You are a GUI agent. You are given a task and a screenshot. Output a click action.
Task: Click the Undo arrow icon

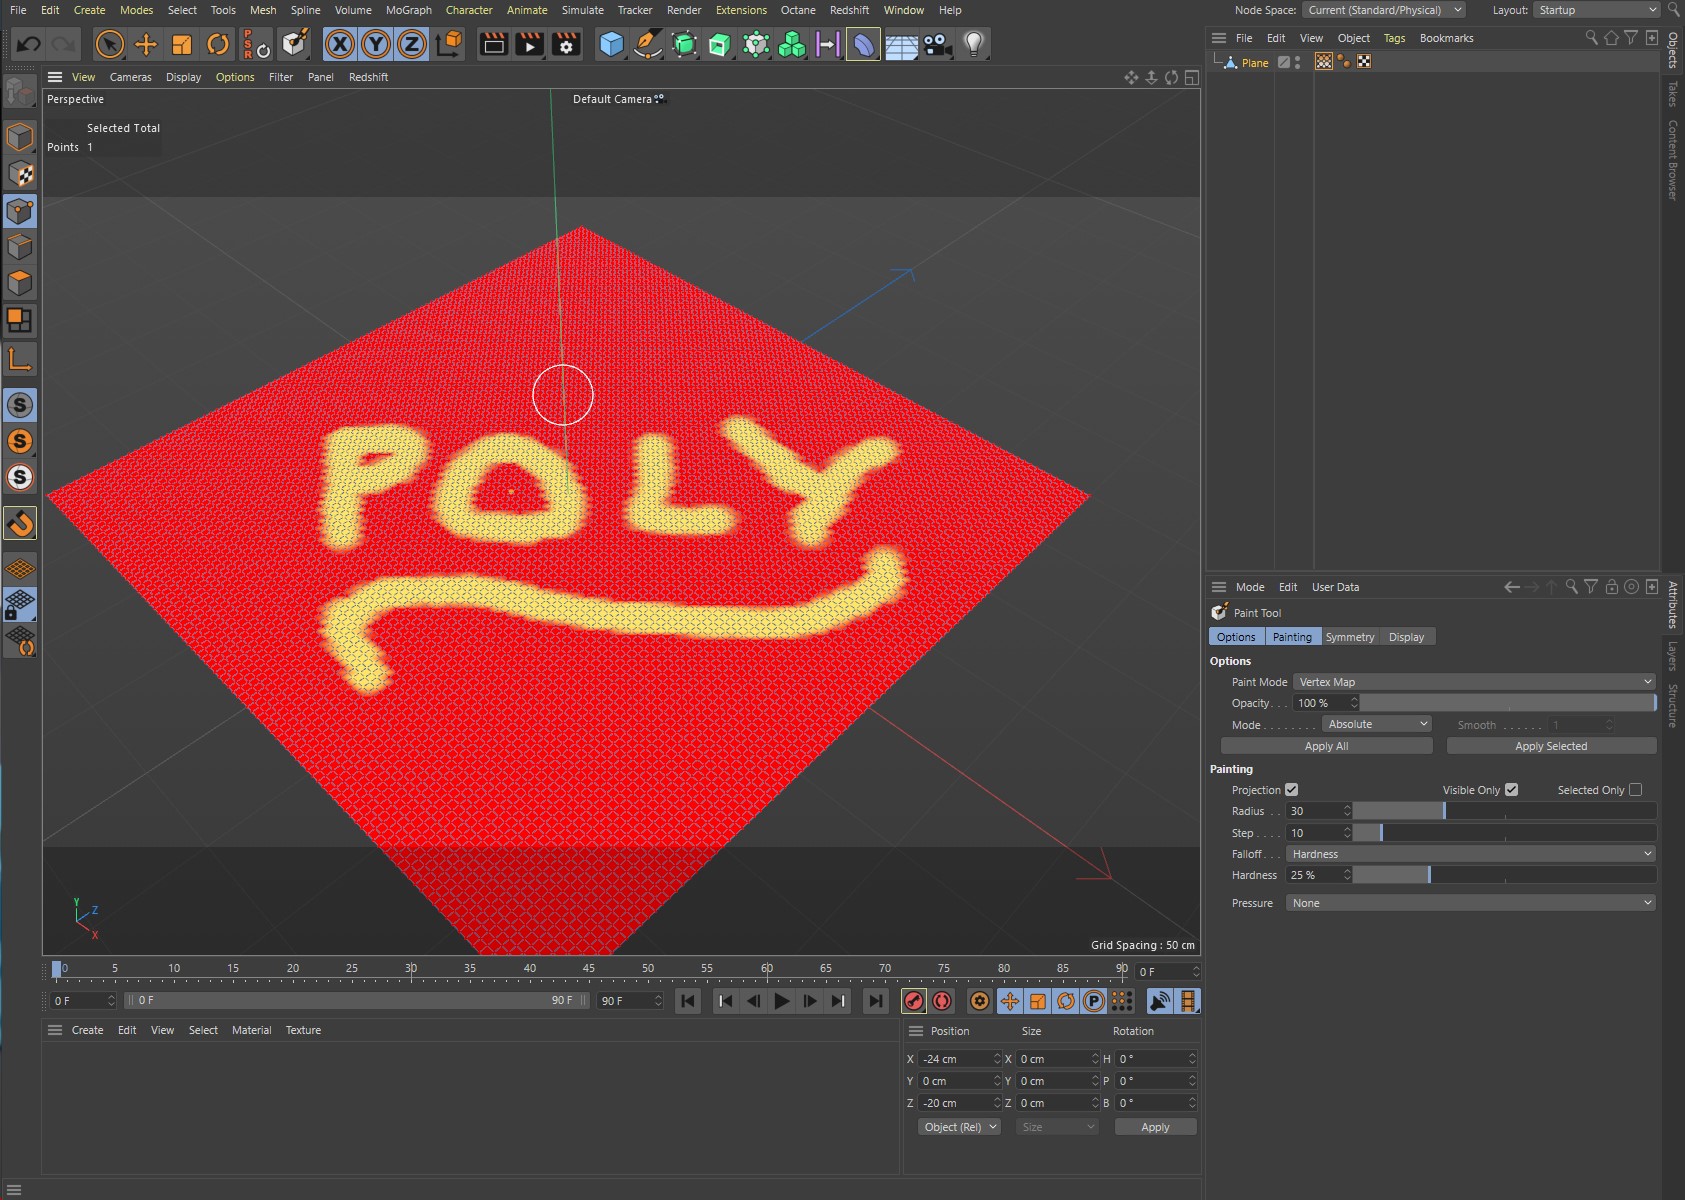pos(28,44)
